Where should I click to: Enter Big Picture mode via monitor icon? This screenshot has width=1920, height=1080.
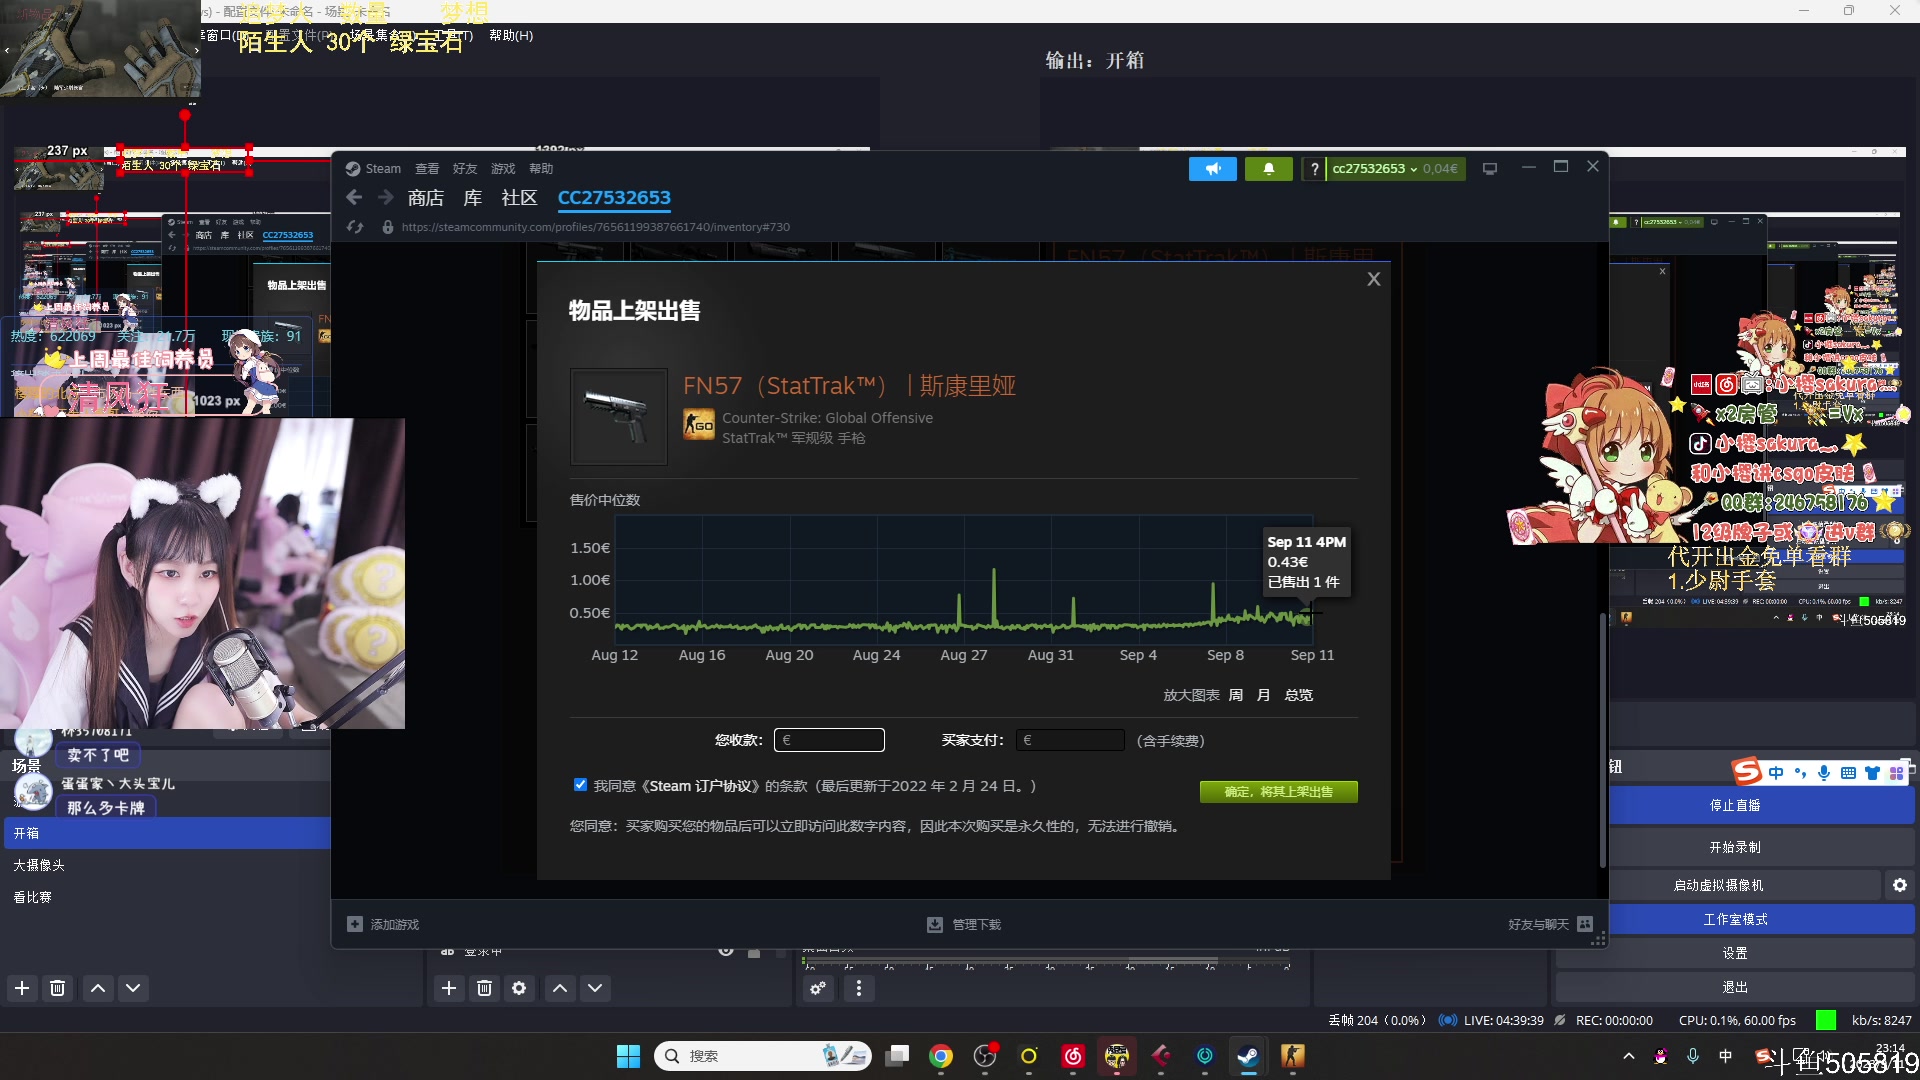pyautogui.click(x=1490, y=168)
